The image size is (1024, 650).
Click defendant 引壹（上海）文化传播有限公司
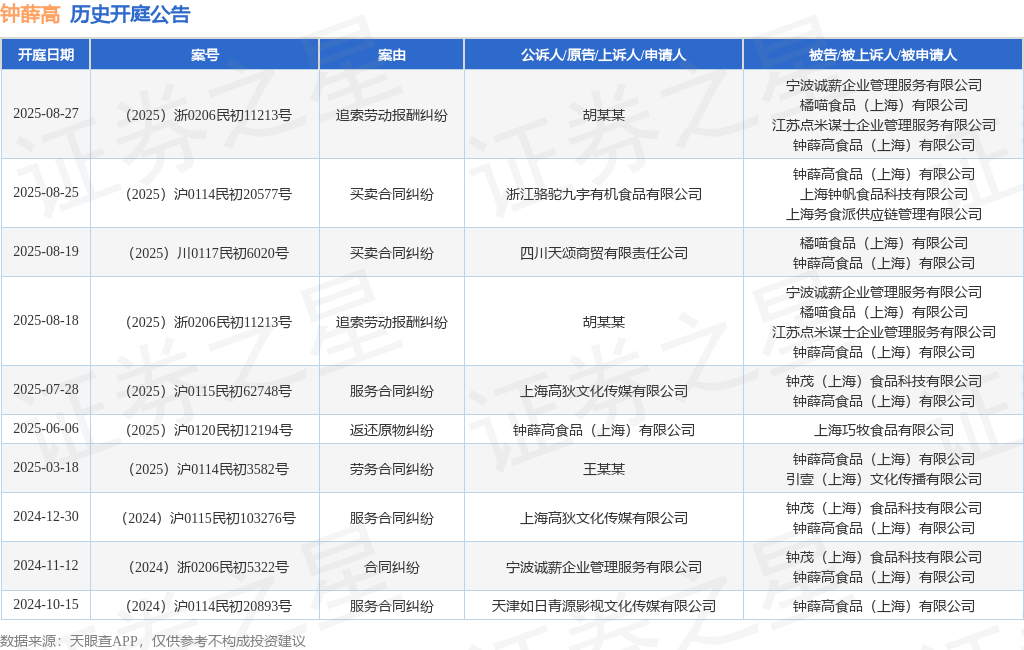tap(884, 479)
